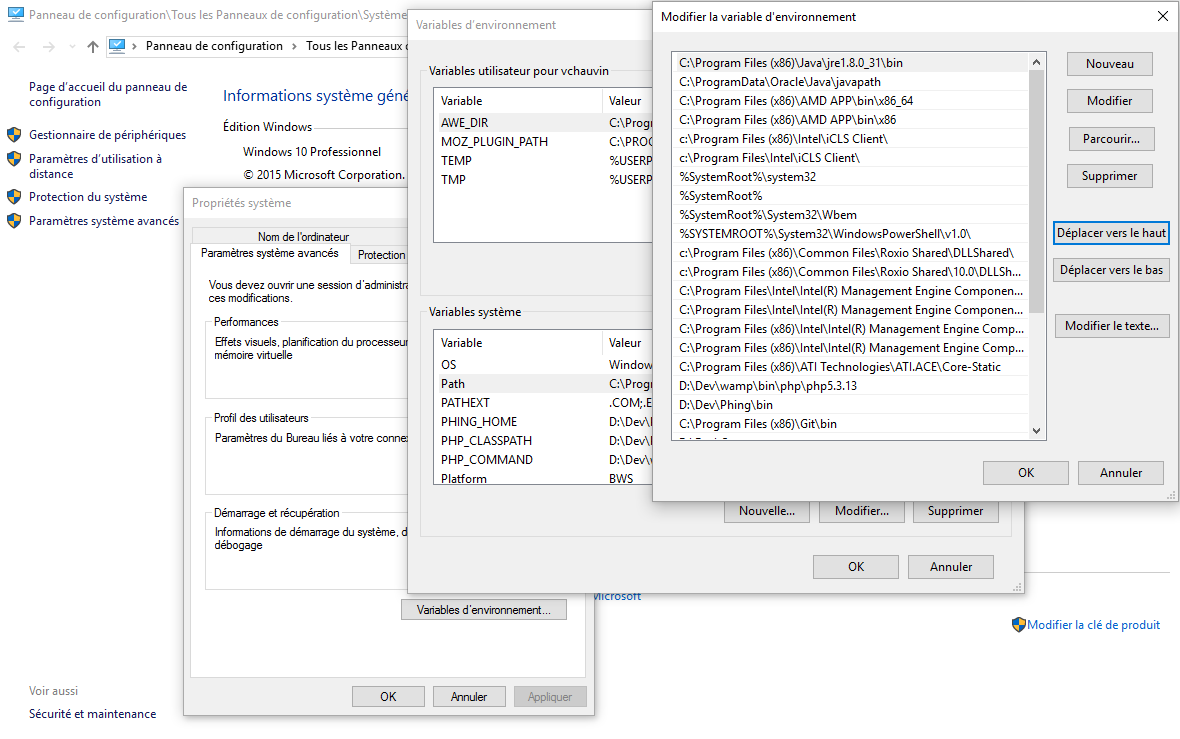This screenshot has height=739, width=1180.
Task: Click Tous les Panneaux breadcrumb segment
Action: (x=355, y=46)
